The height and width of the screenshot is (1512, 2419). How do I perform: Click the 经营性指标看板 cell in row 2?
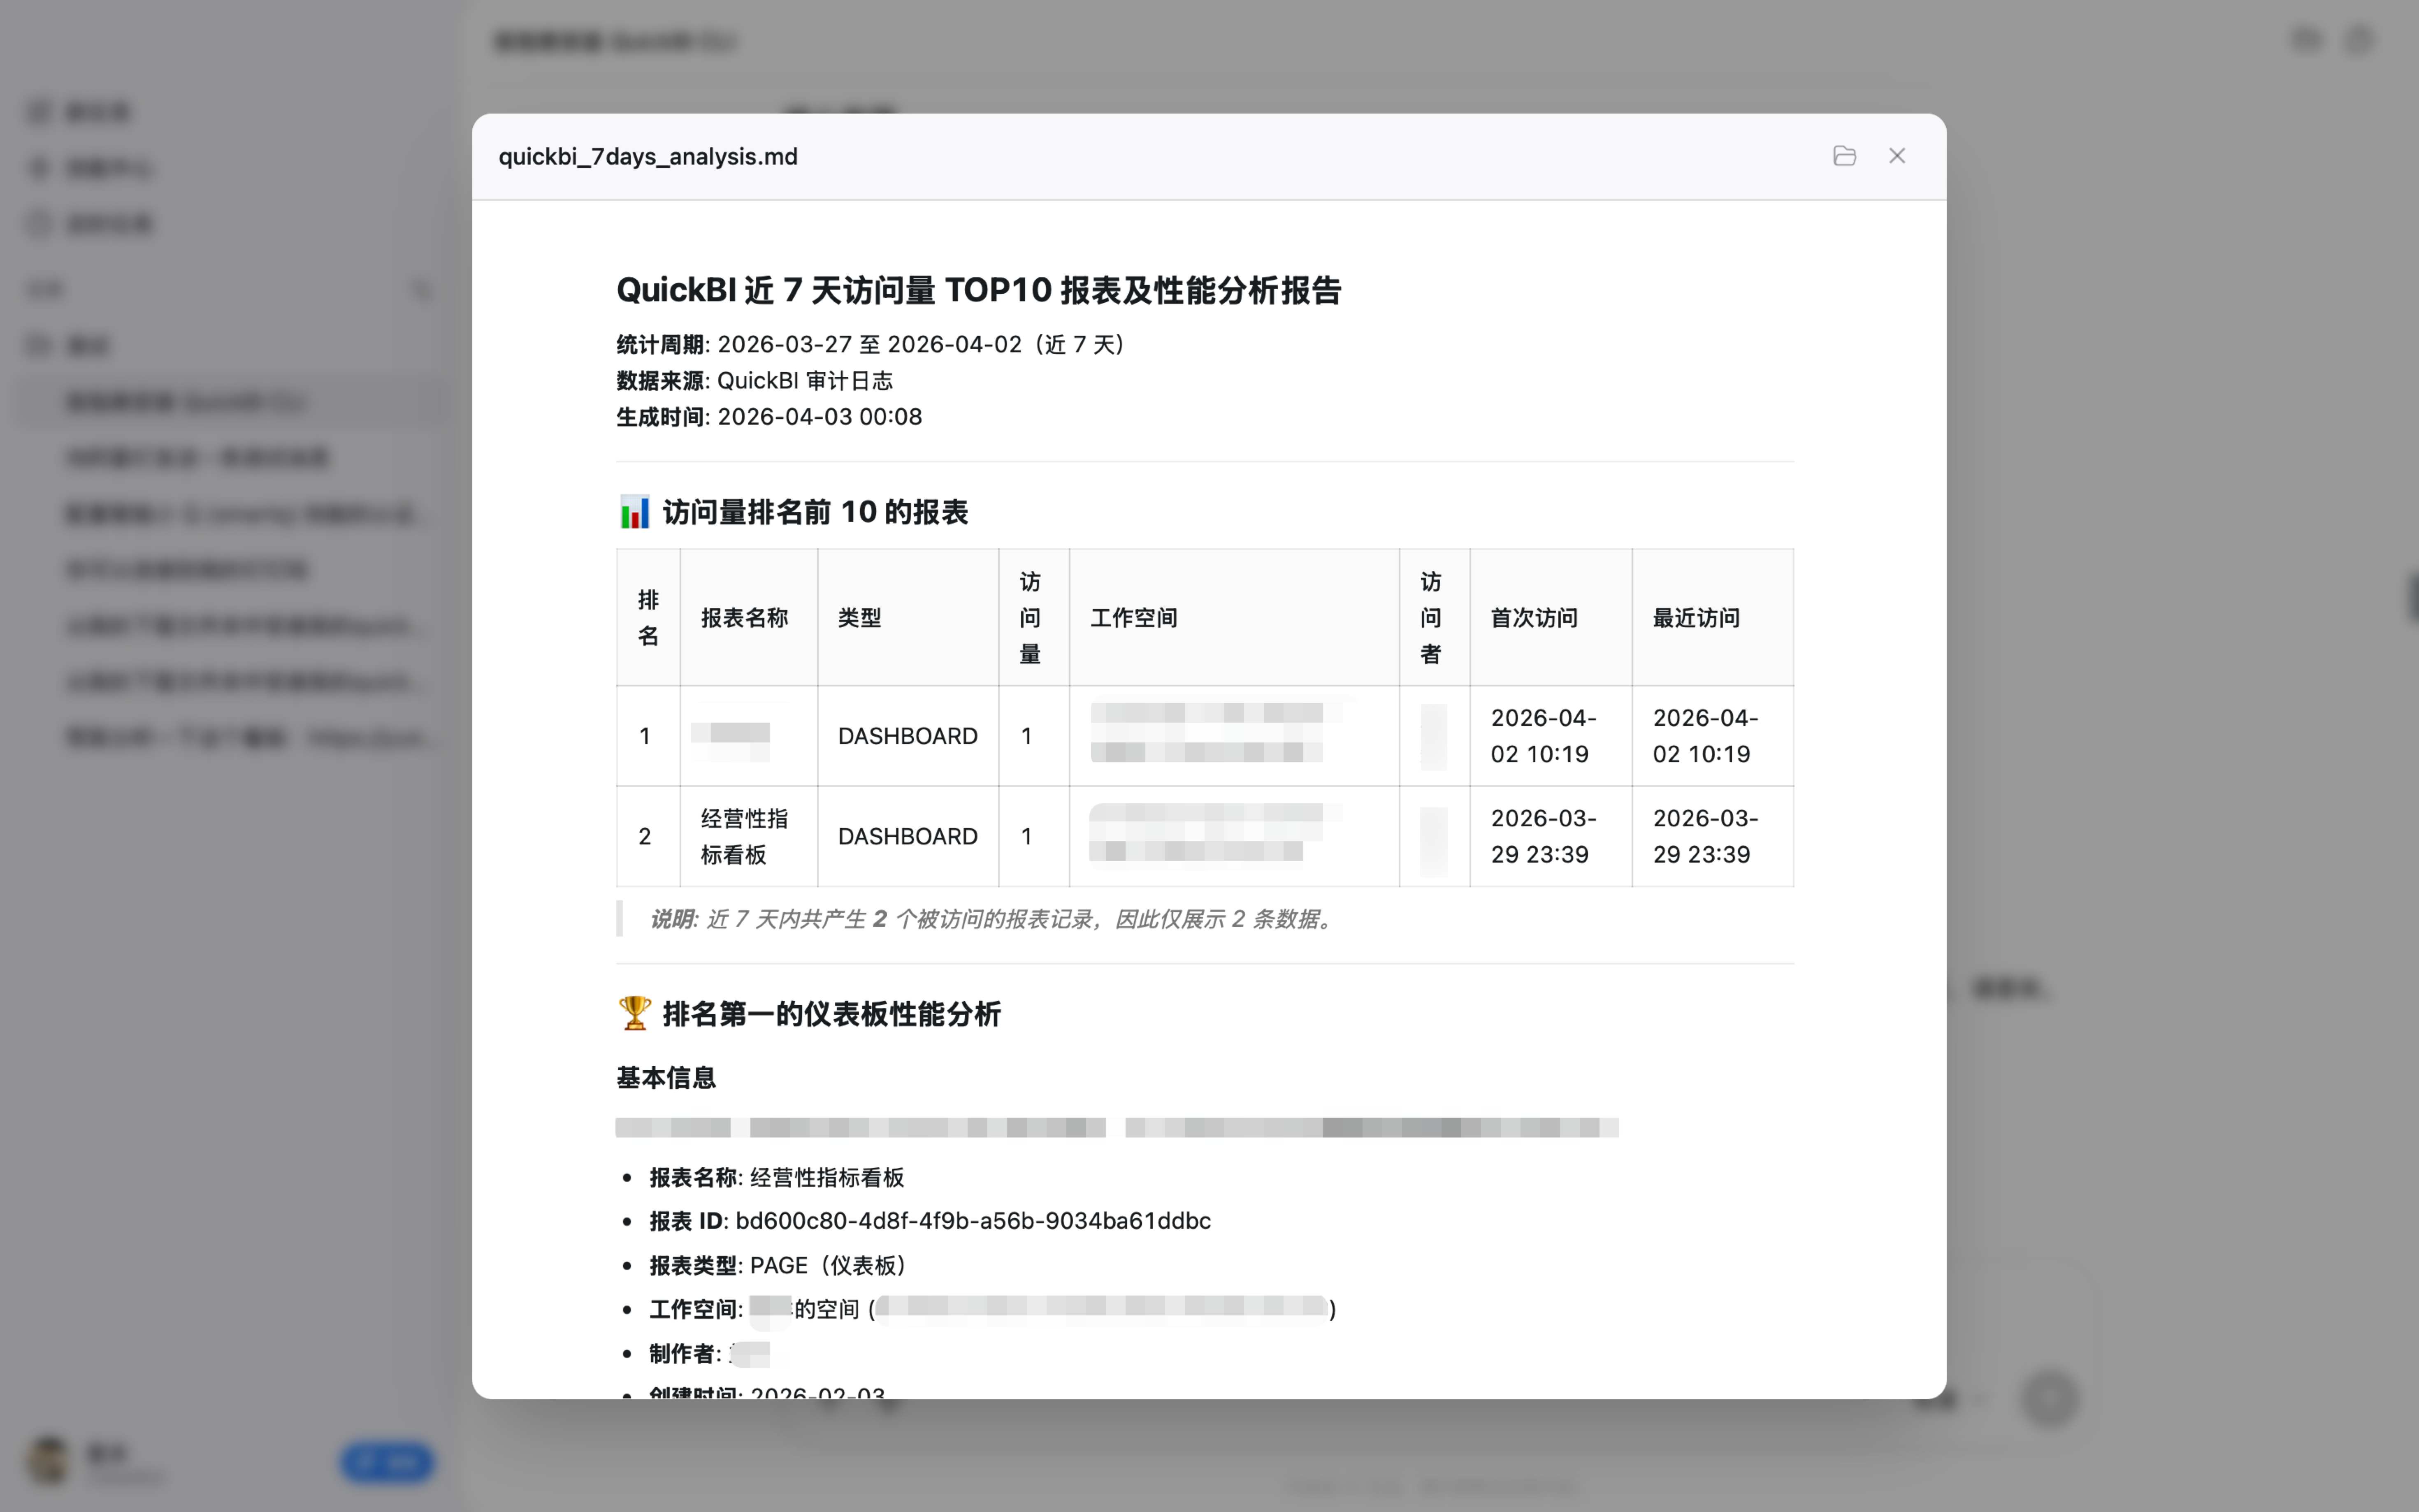tap(744, 836)
